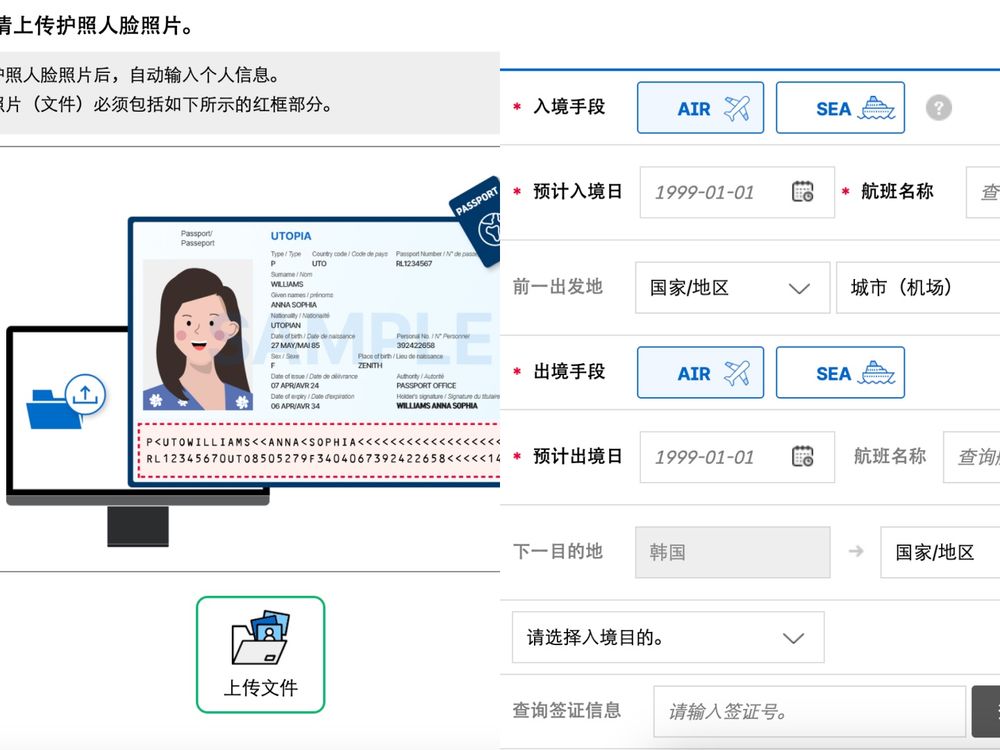Click the dark search button beside the visa input
Screen dimensions: 1000x750
pos(987,711)
